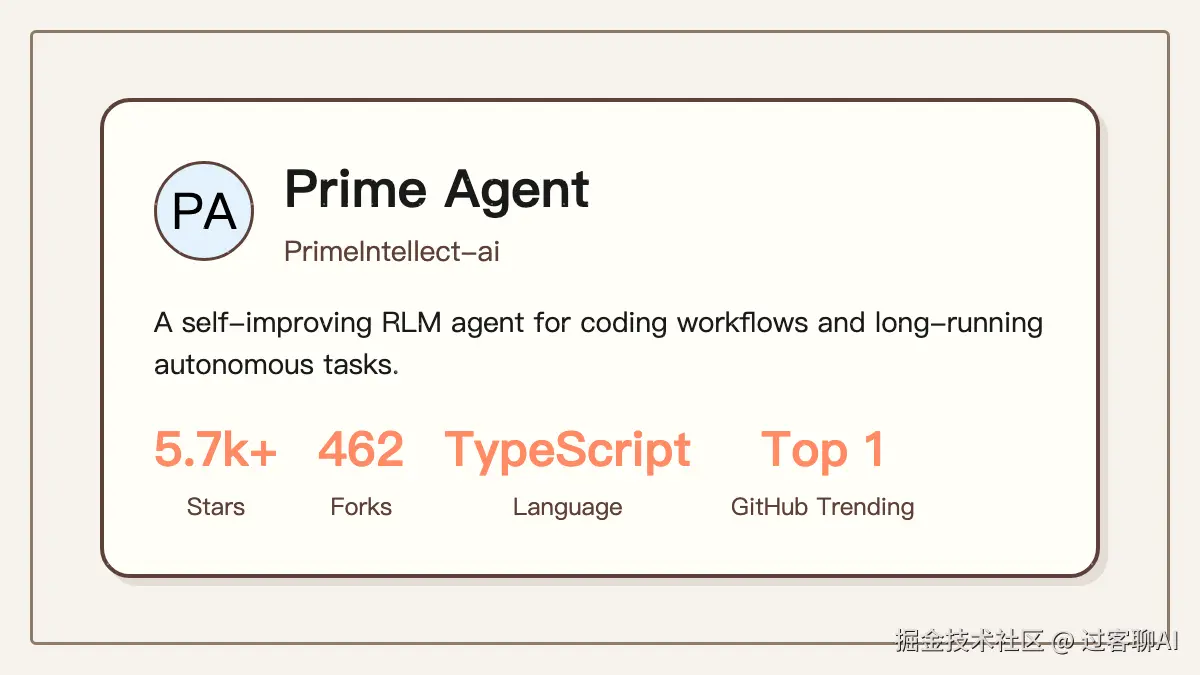This screenshot has width=1200, height=675.
Task: Click the Top 1 ranking value
Action: pos(823,451)
